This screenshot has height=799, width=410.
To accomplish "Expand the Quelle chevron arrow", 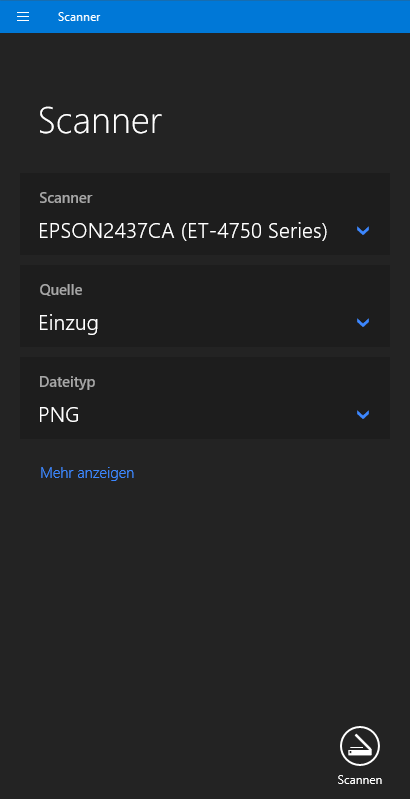I will pos(363,323).
